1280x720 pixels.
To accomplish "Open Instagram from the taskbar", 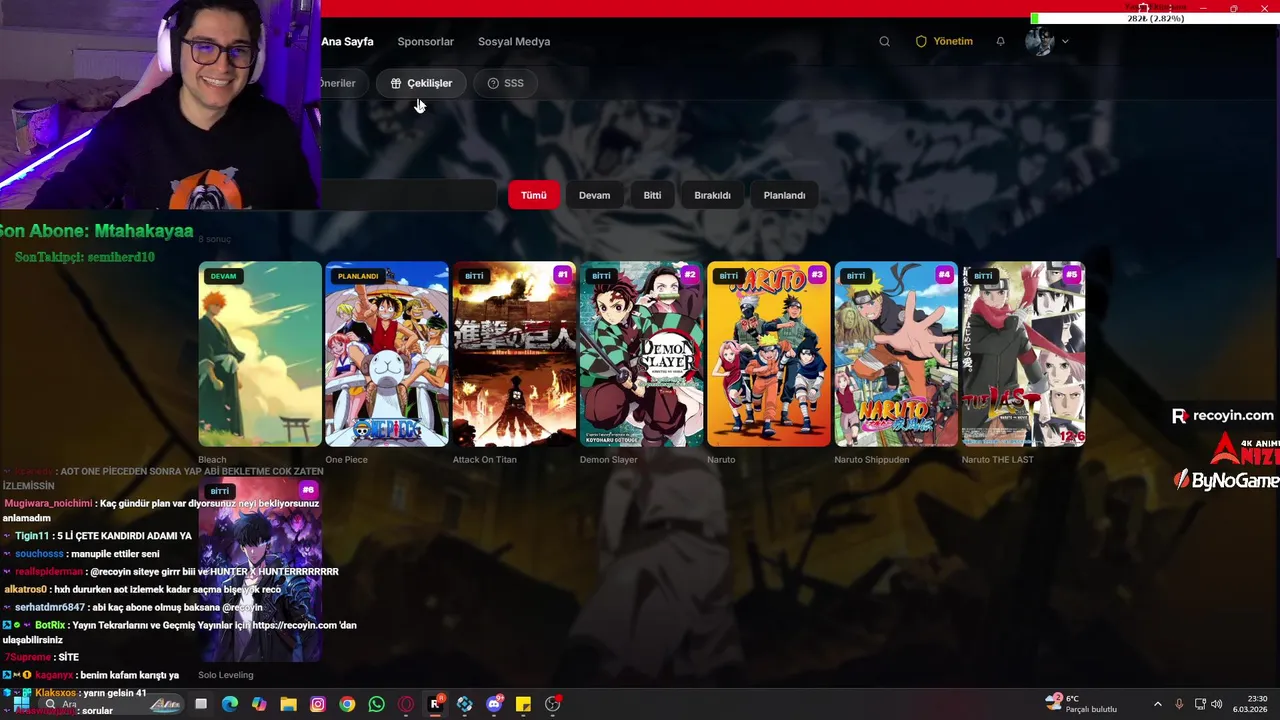I will pyautogui.click(x=318, y=704).
